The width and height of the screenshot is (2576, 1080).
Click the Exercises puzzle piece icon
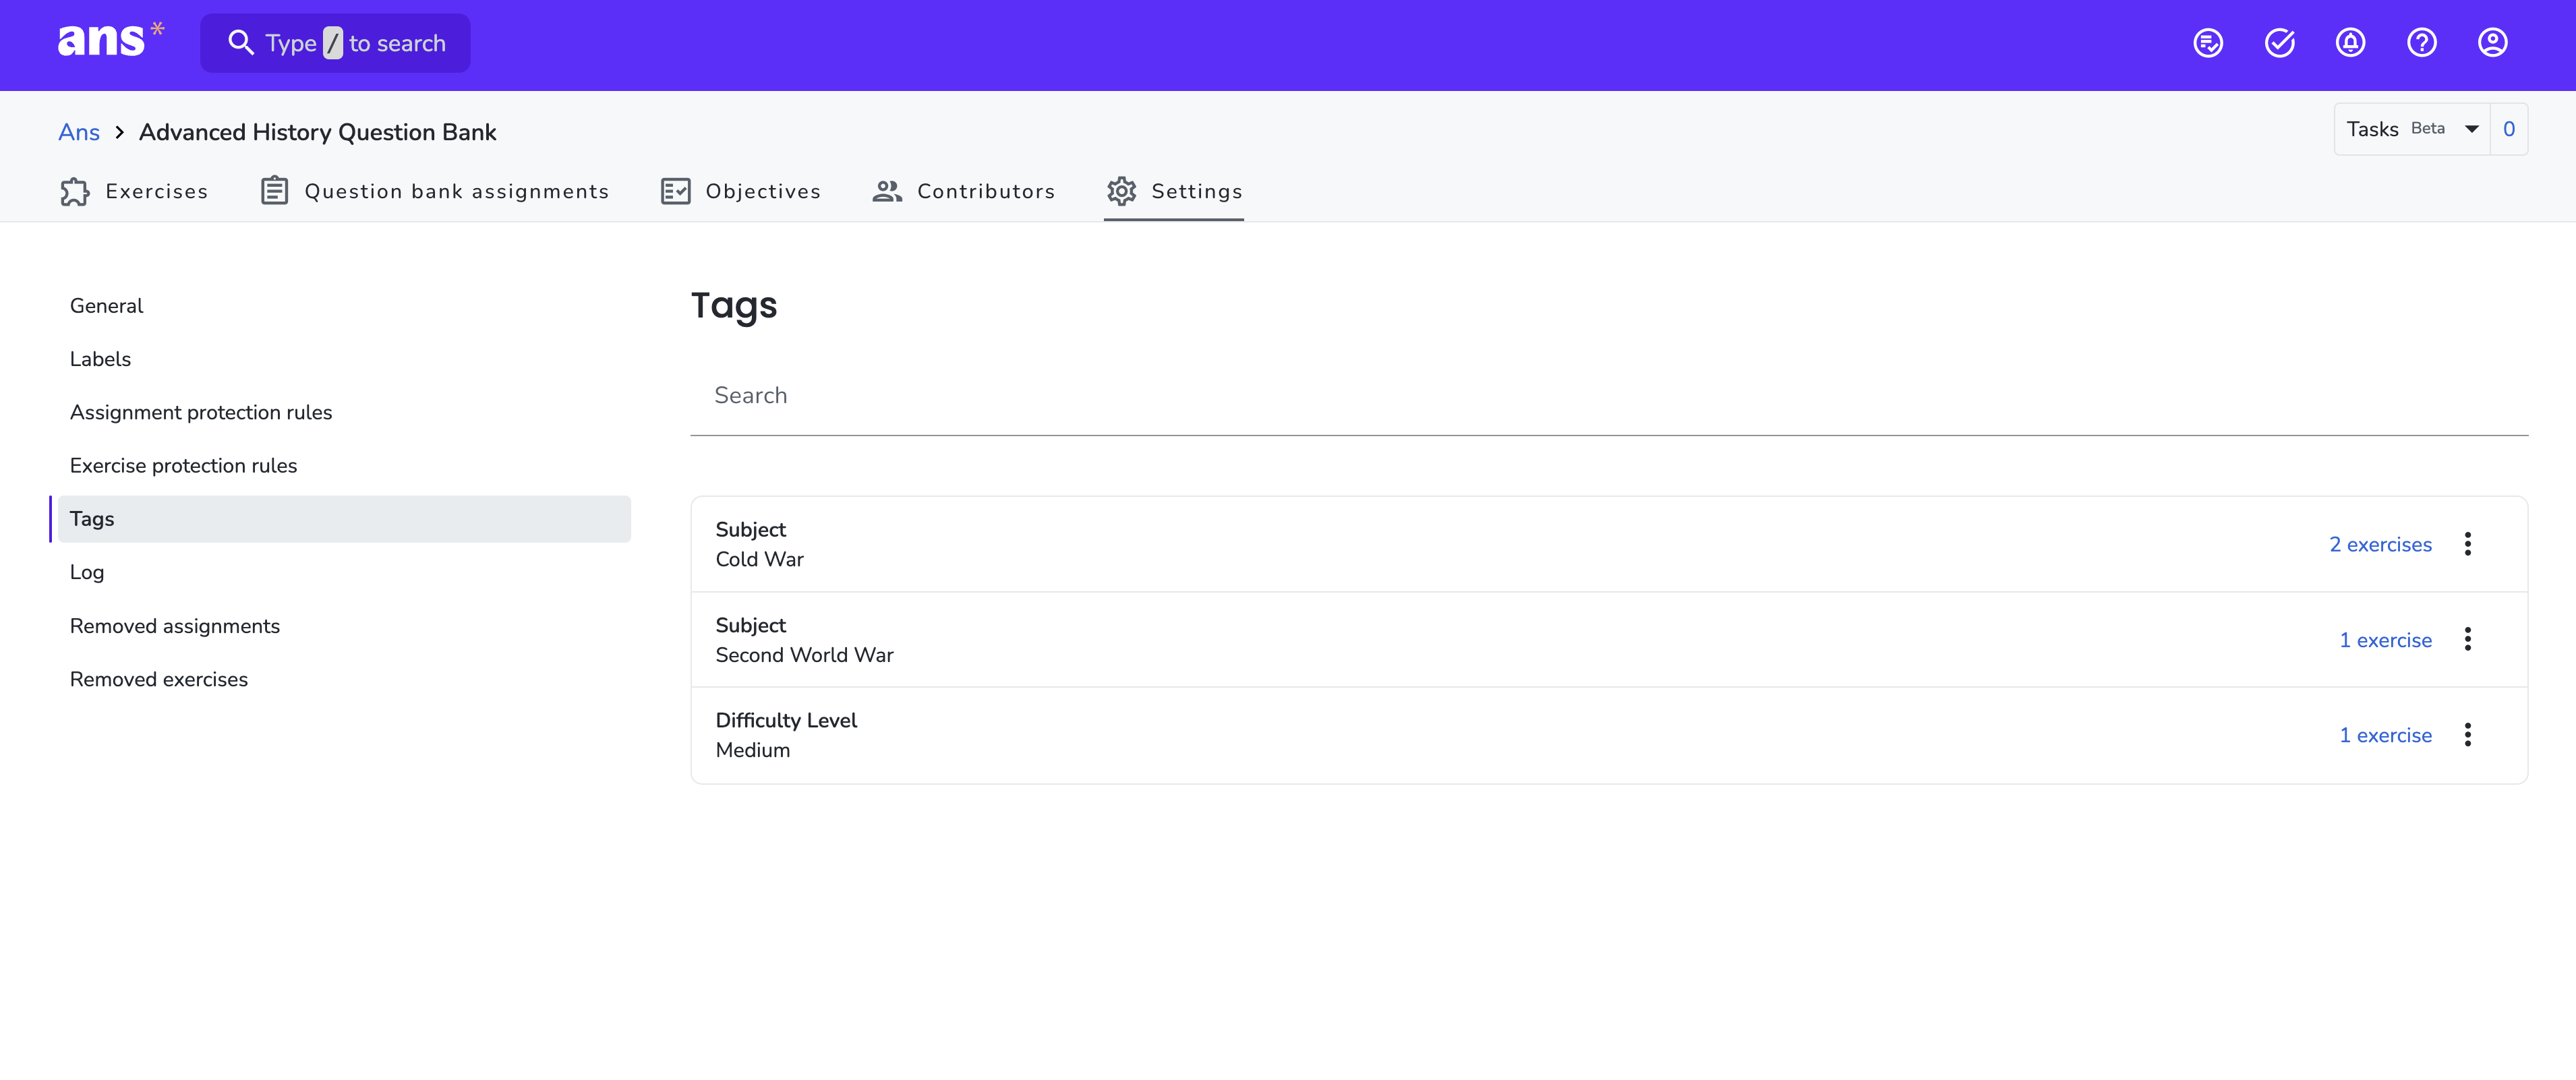(x=75, y=191)
